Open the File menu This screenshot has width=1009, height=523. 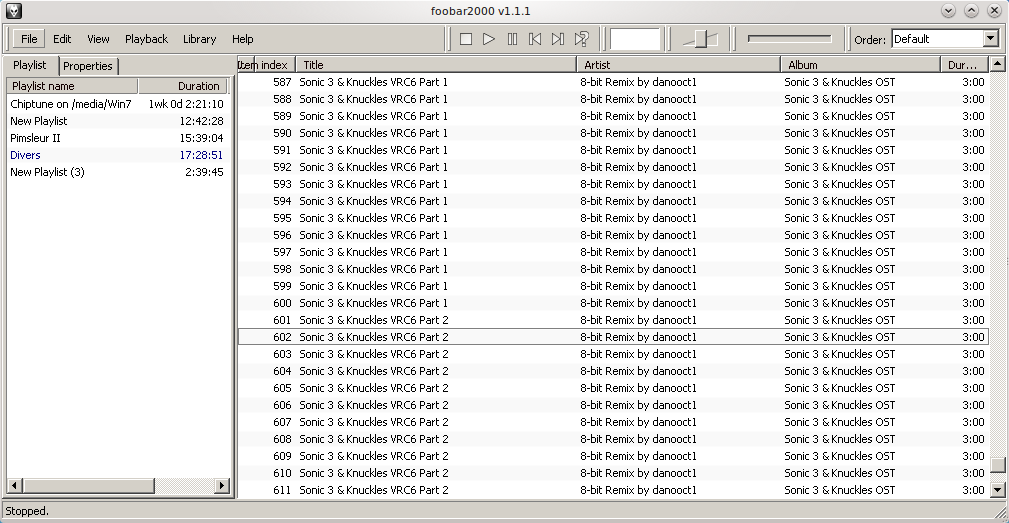[29, 39]
